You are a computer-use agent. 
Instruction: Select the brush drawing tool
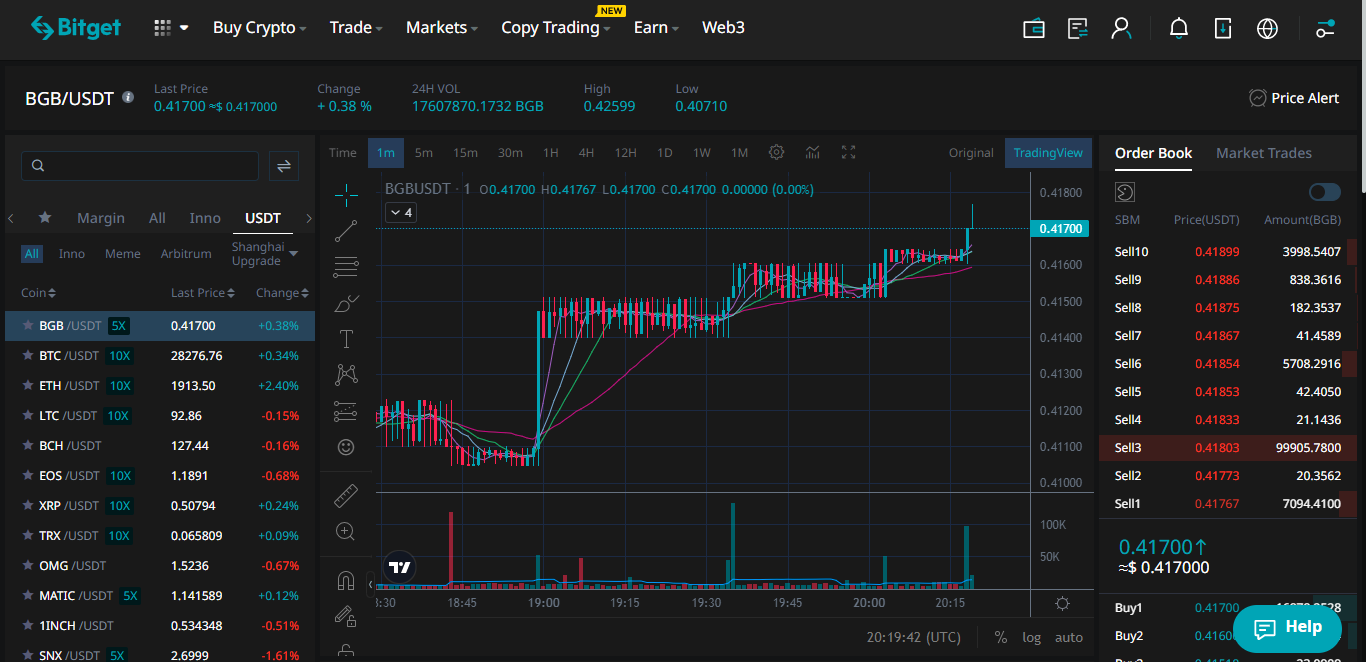point(346,302)
